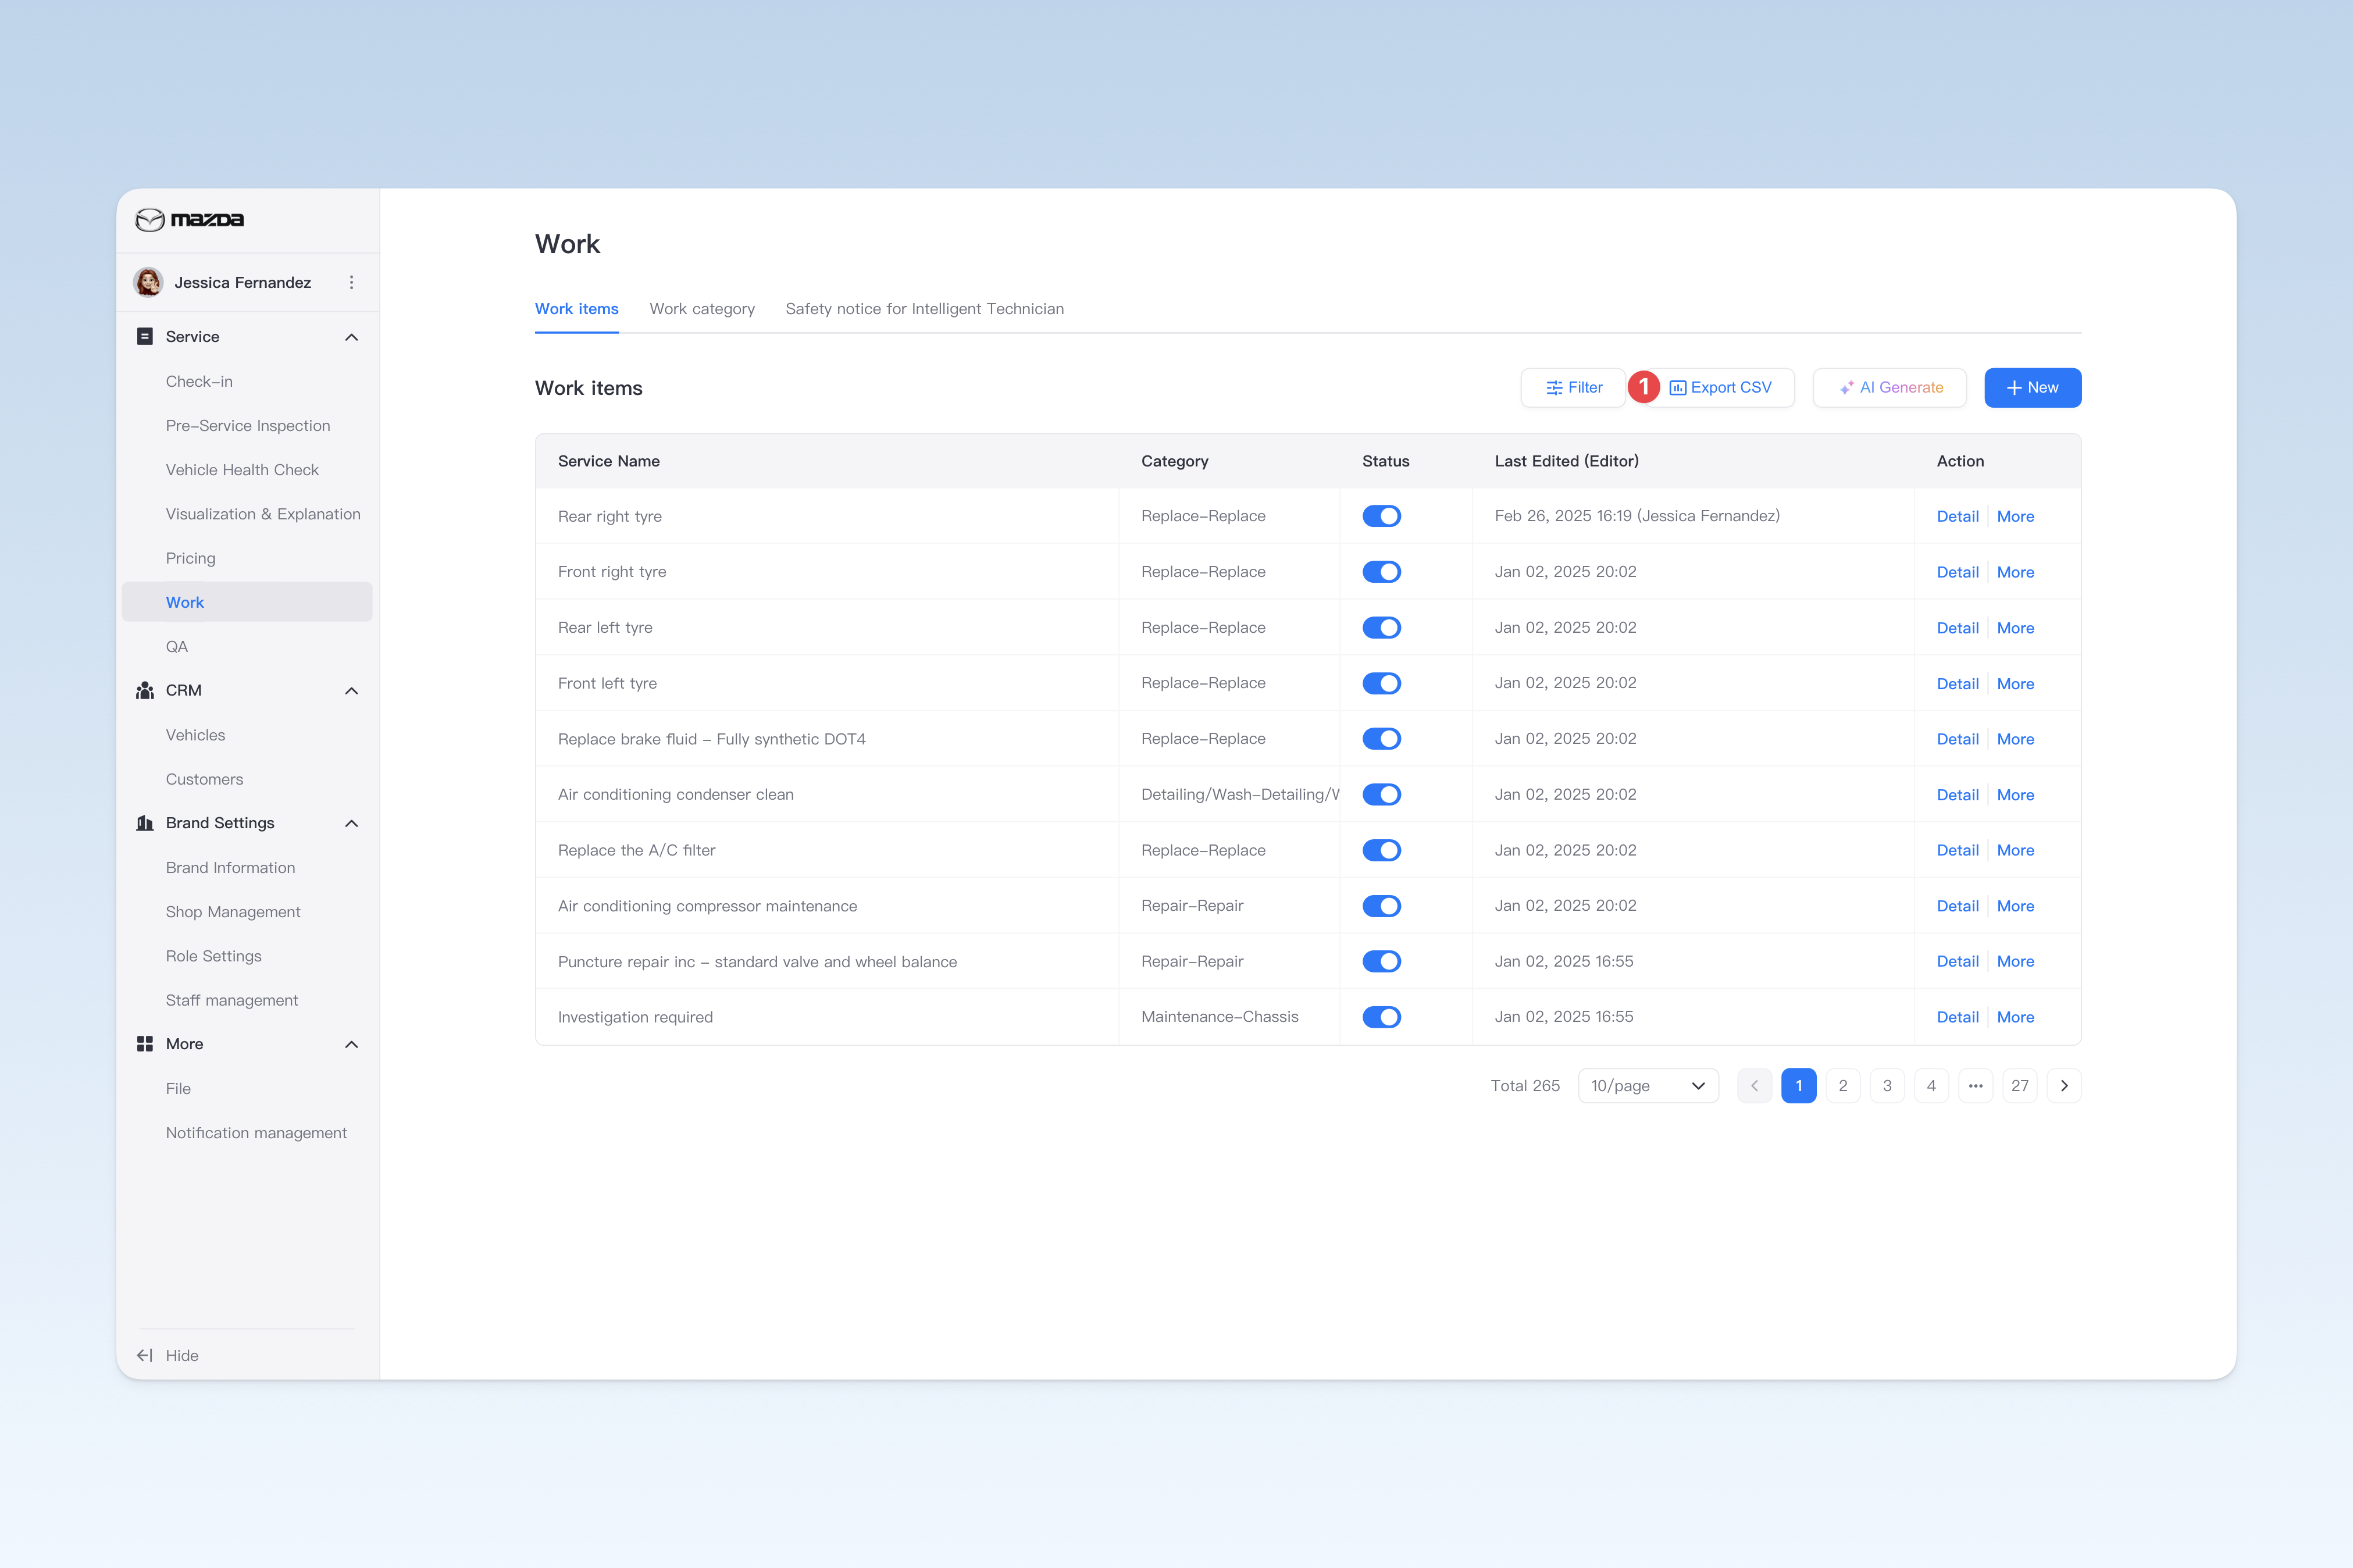Jump to last page 27
Screen dimensions: 2353x1568
click(x=2019, y=1086)
